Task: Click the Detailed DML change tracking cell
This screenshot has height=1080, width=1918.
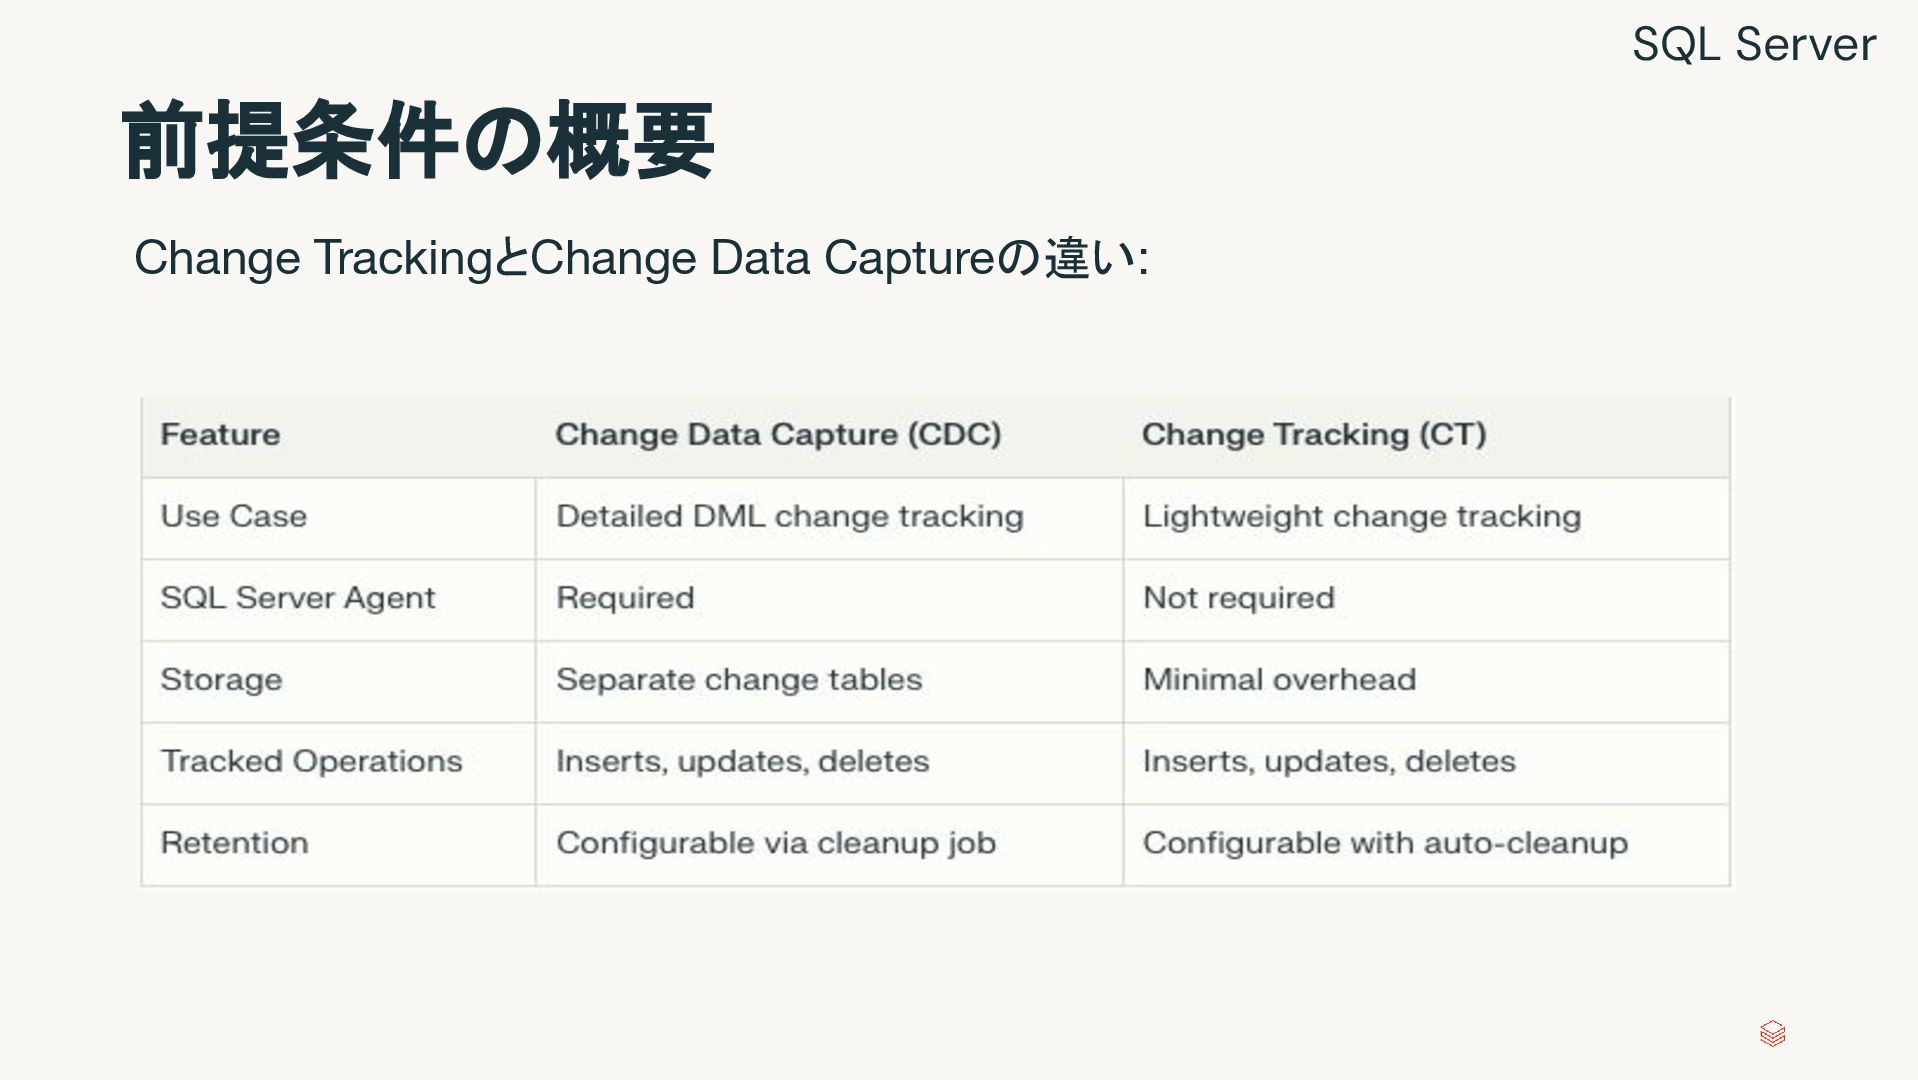Action: pyautogui.click(x=789, y=517)
